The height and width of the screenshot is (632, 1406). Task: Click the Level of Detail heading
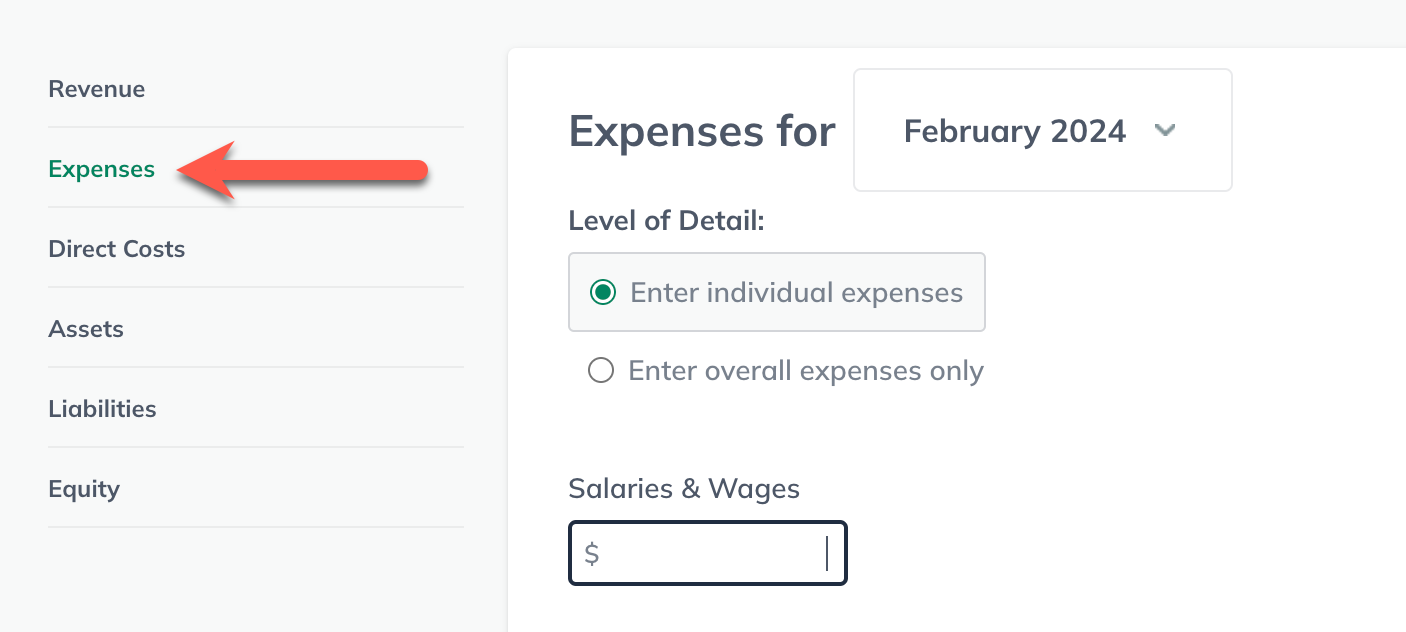(x=666, y=220)
